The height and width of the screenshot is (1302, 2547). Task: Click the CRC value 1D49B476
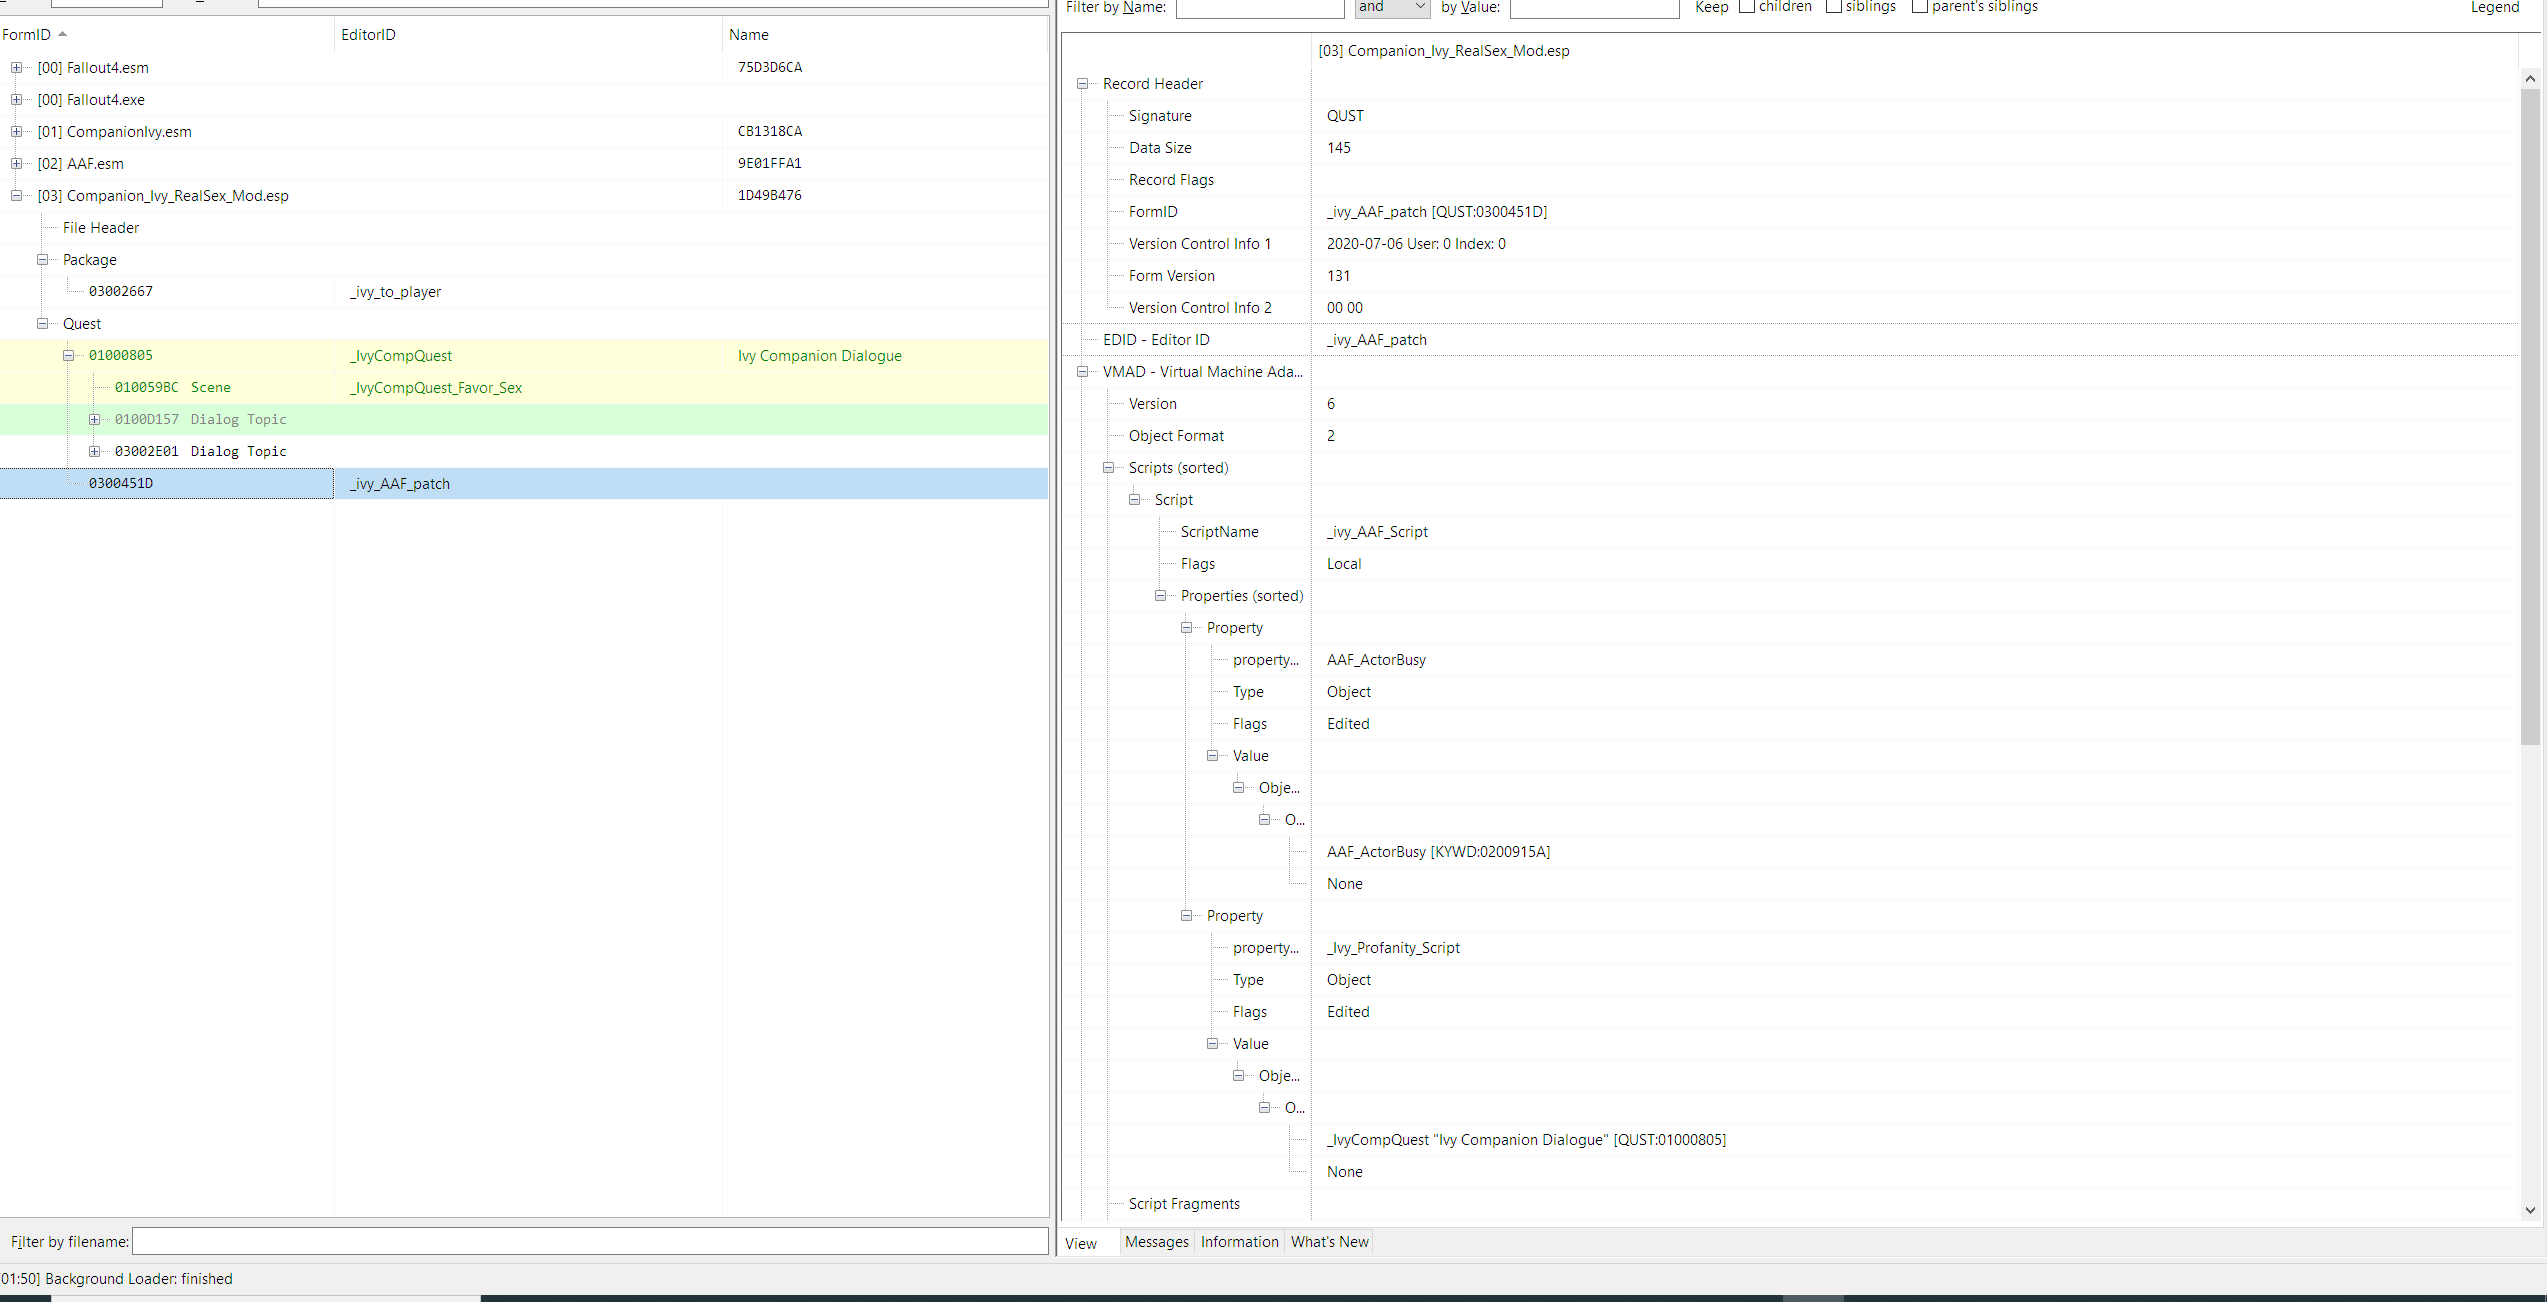770,196
